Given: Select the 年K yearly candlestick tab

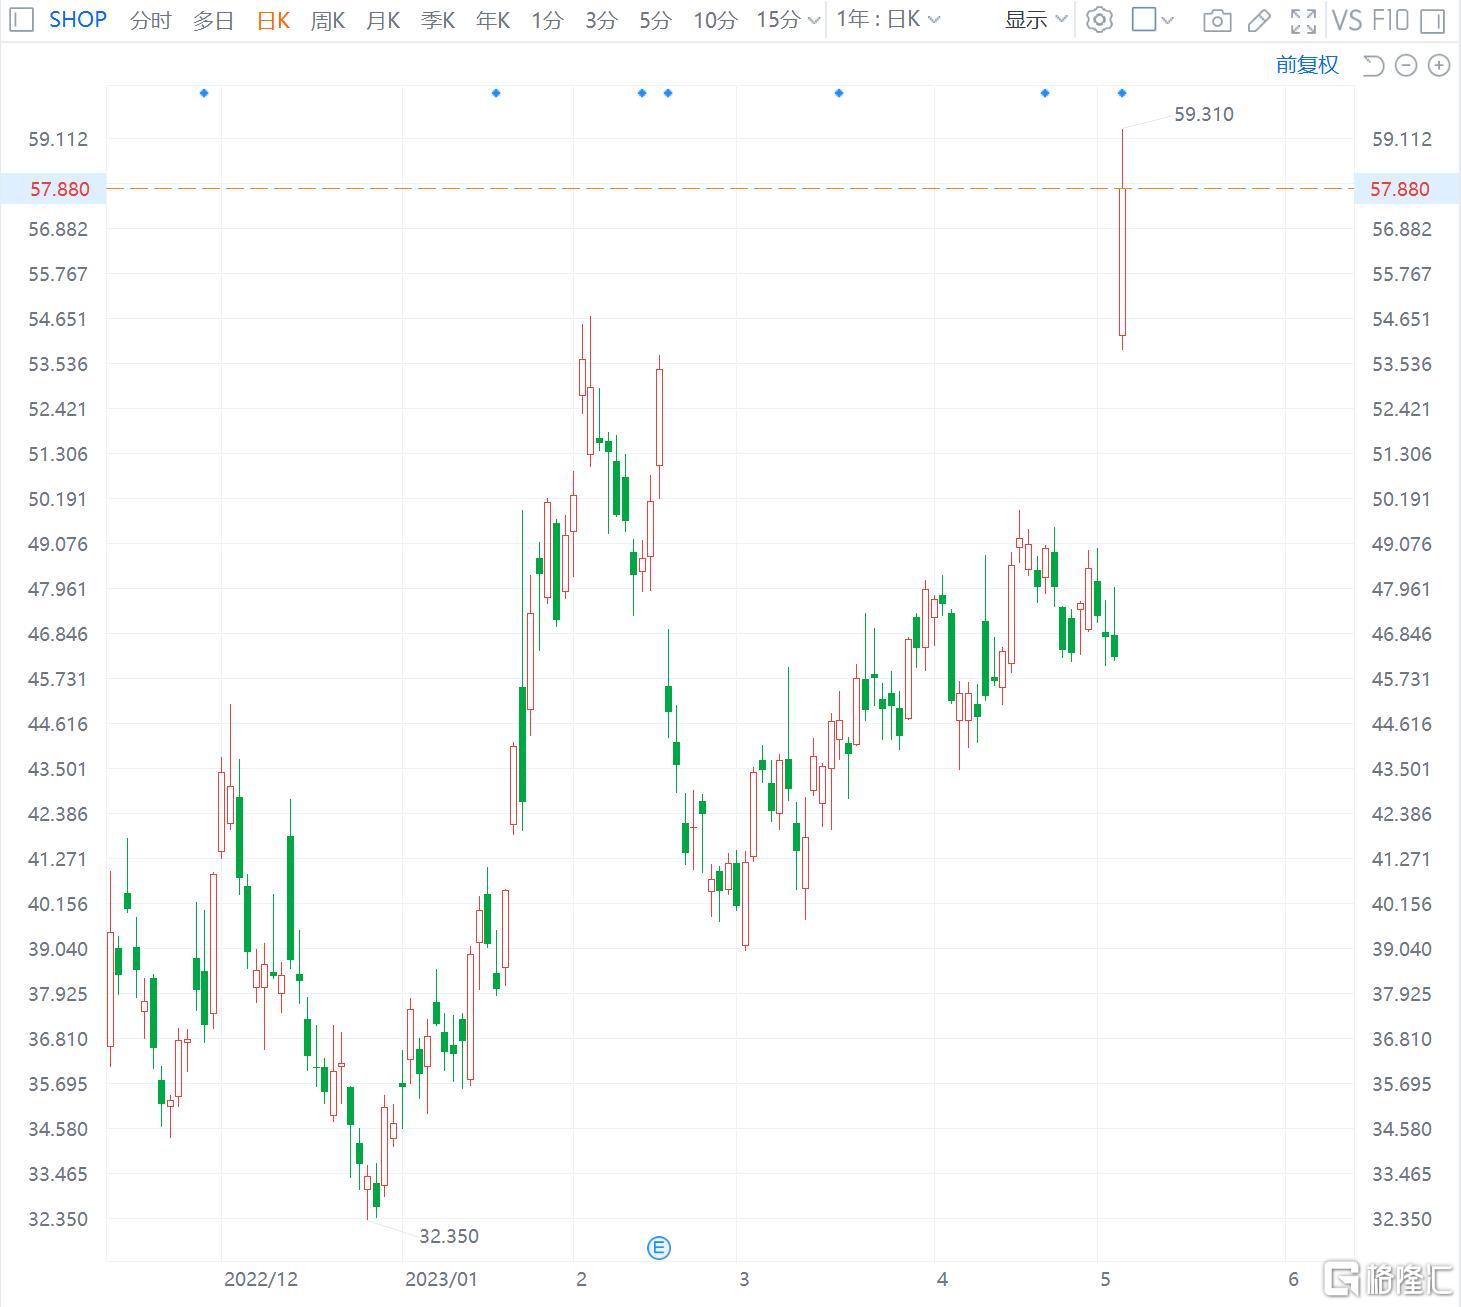Looking at the screenshot, I should click(x=493, y=20).
